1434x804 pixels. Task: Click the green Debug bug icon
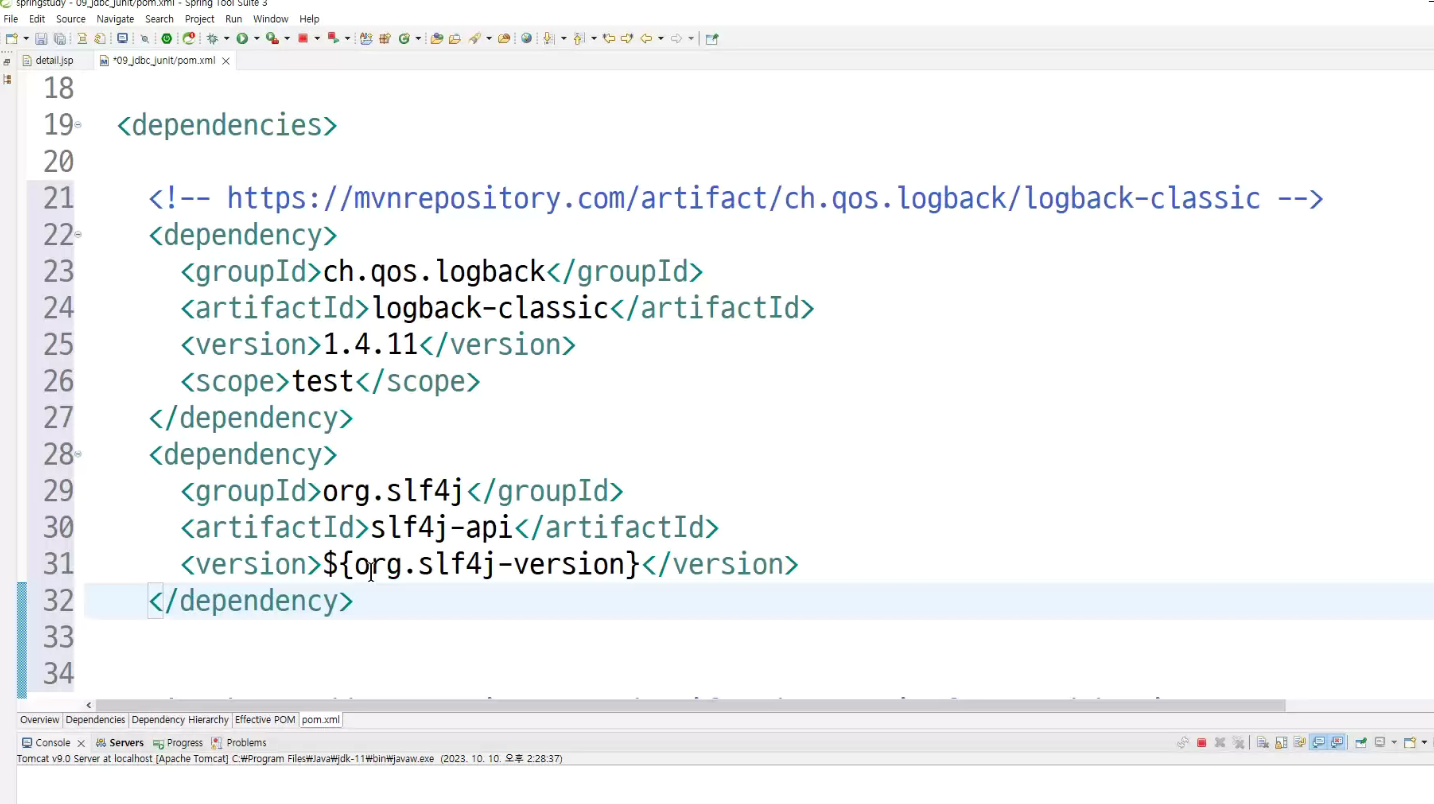212,38
